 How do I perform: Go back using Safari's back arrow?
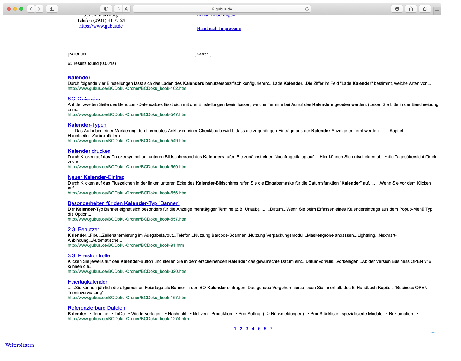point(31,9)
